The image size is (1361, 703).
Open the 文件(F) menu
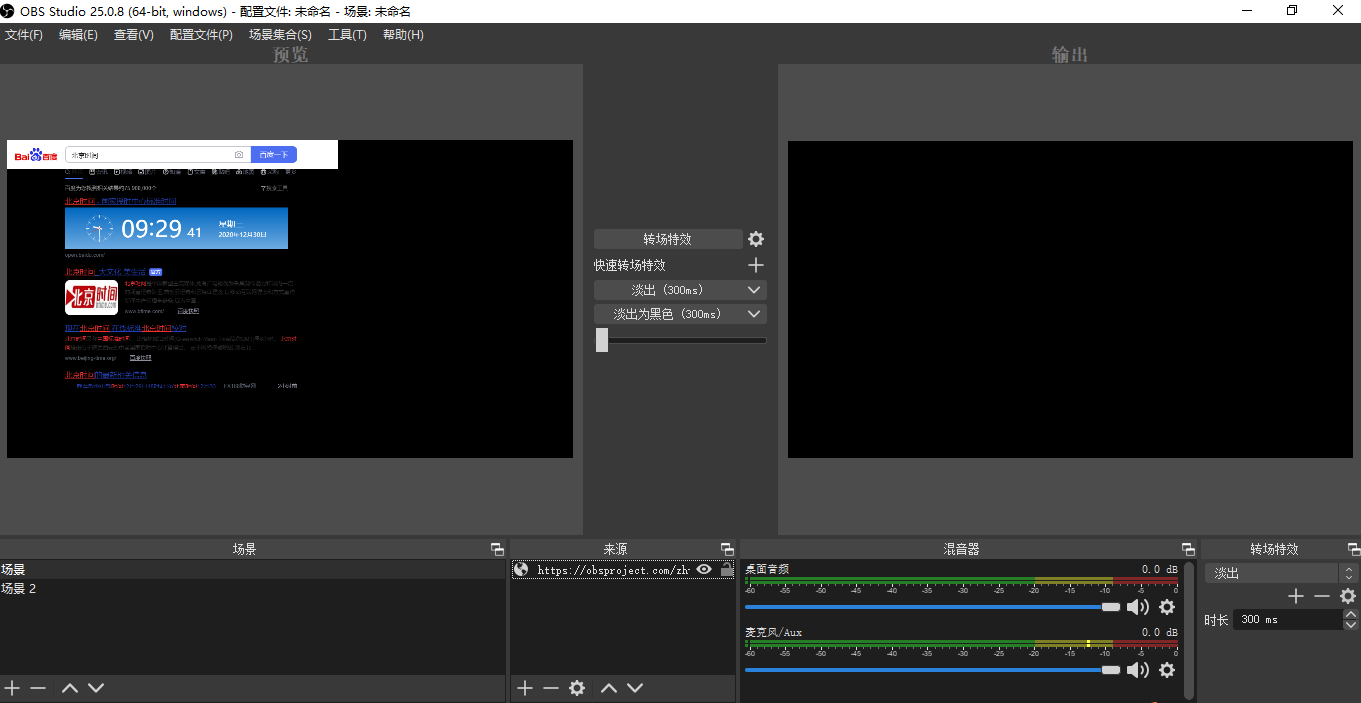[x=24, y=35]
